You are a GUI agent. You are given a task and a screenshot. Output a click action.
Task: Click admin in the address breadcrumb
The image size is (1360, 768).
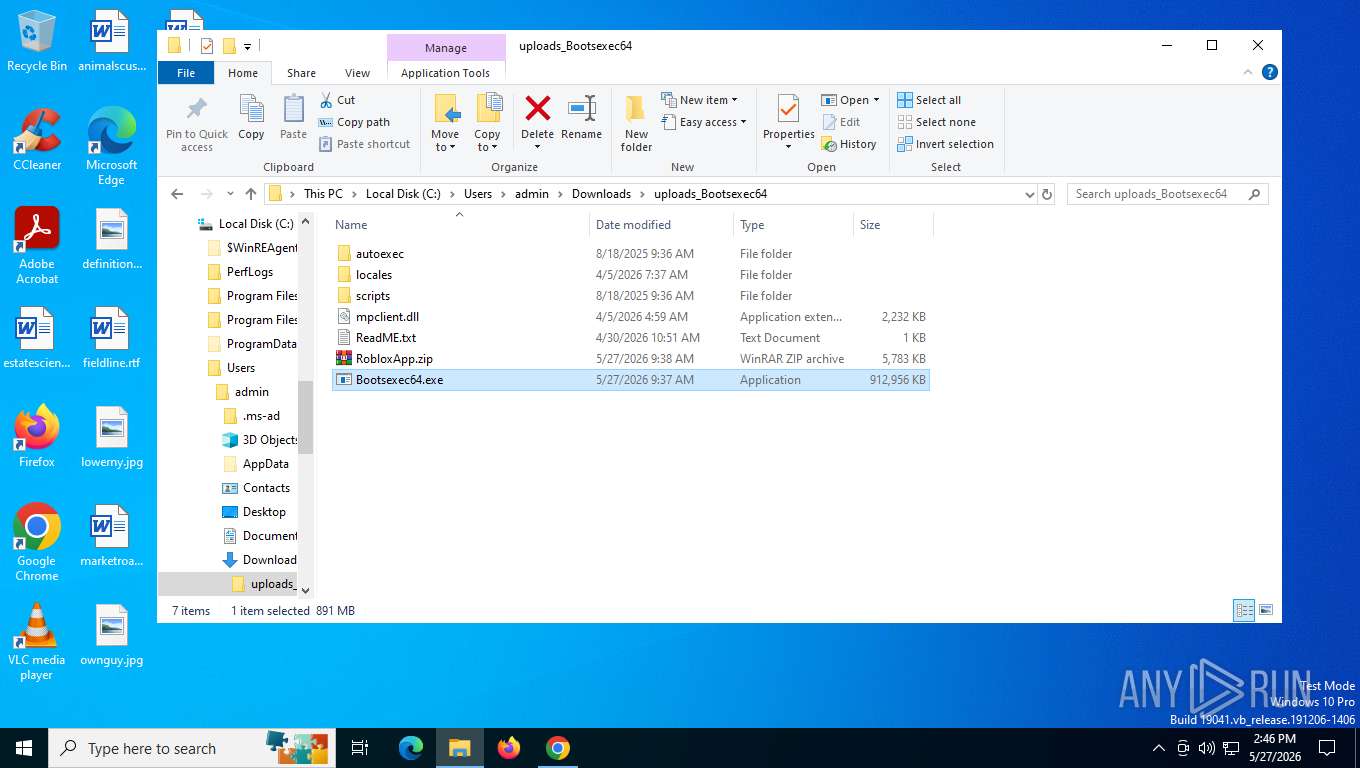[532, 194]
